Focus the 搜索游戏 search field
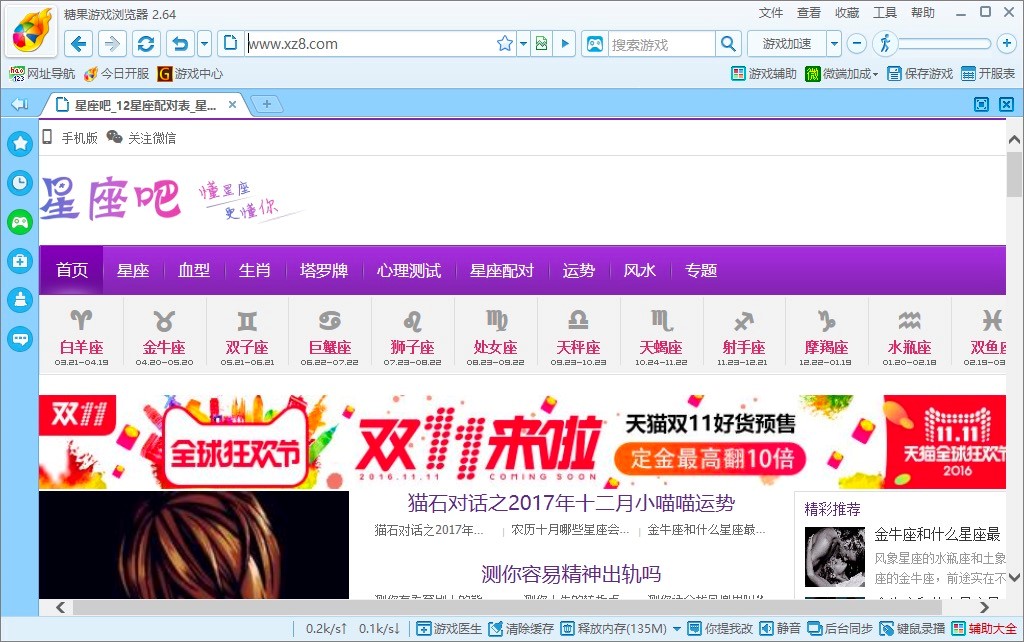Image resolution: width=1024 pixels, height=642 pixels. [x=661, y=44]
